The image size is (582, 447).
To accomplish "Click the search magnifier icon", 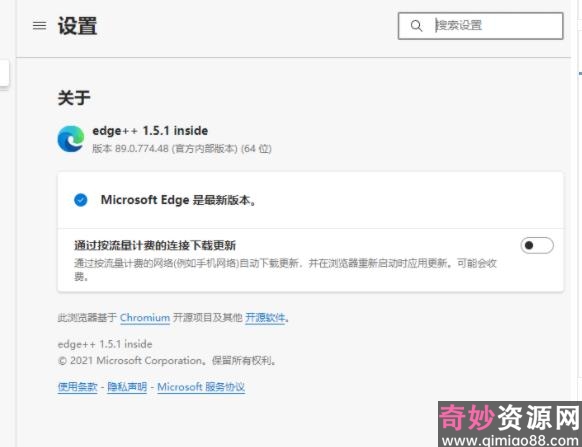I will (x=416, y=26).
